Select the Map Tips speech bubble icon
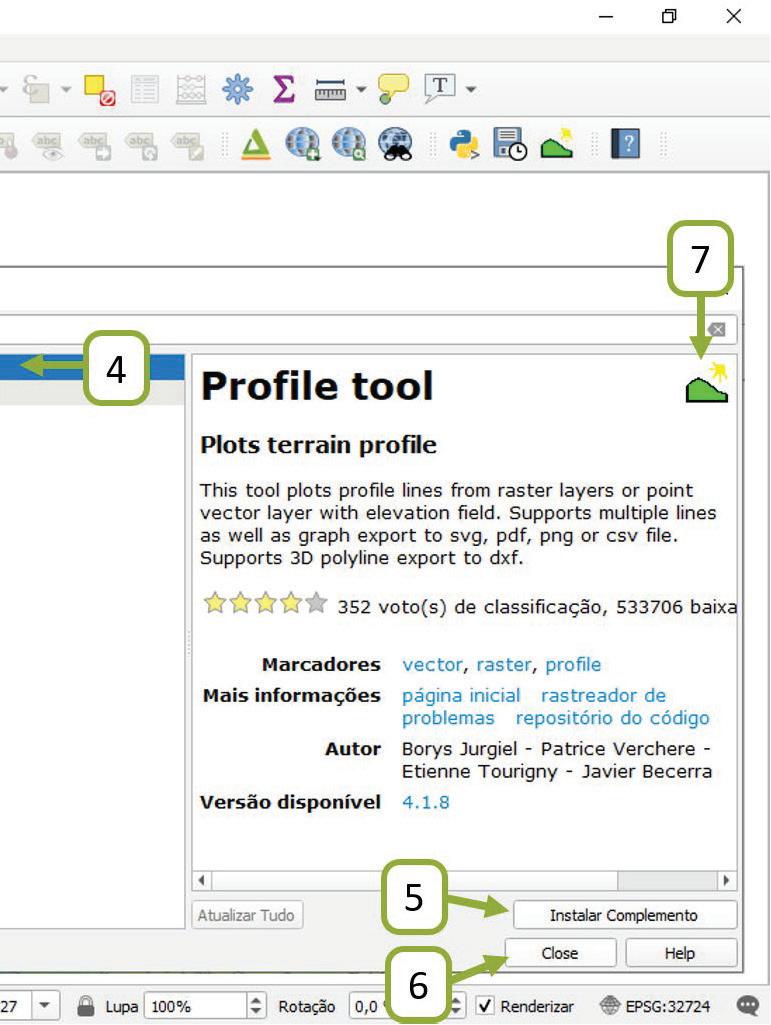This screenshot has height=1025, width=771. [x=393, y=89]
